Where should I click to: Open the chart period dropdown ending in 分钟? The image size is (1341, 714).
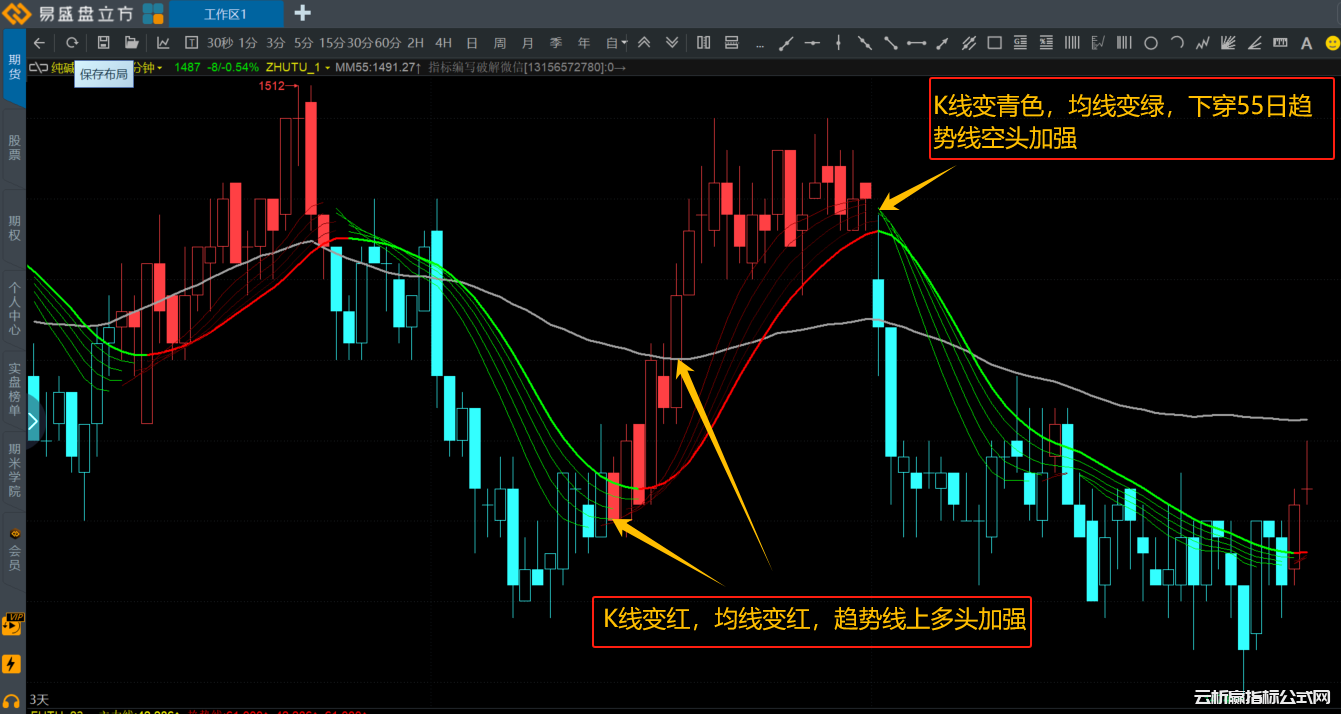tap(149, 67)
